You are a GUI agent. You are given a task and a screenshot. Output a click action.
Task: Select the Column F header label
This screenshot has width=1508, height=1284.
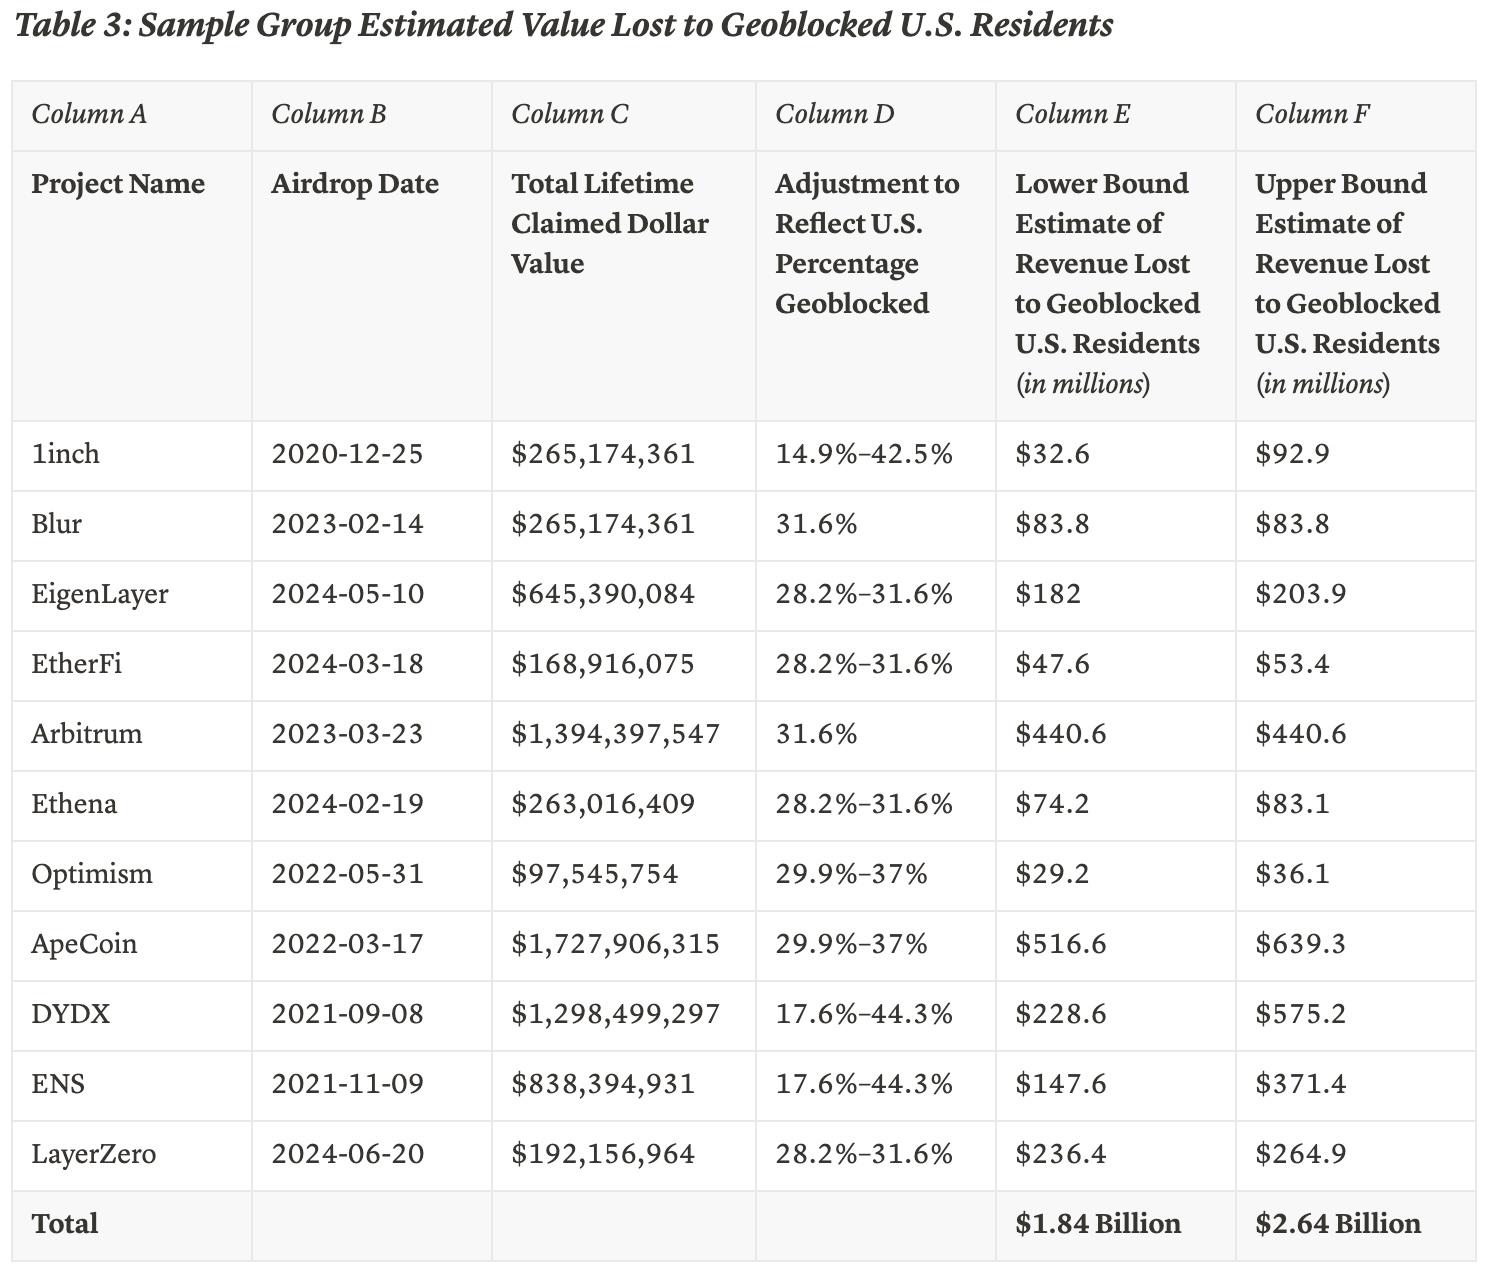tap(1312, 114)
